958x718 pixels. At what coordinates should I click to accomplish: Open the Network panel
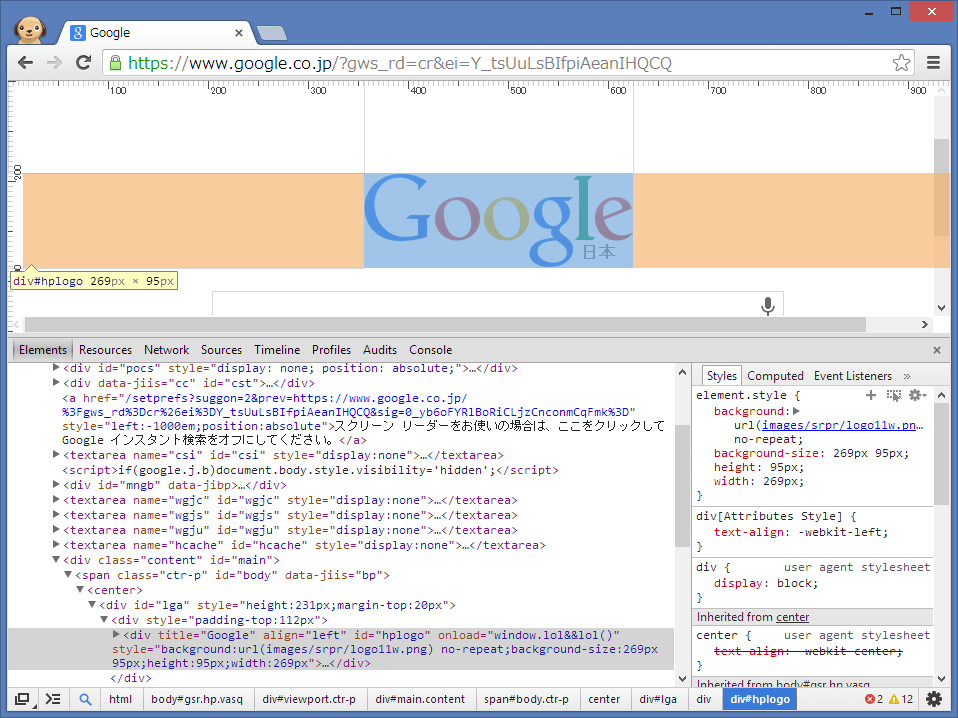[166, 350]
